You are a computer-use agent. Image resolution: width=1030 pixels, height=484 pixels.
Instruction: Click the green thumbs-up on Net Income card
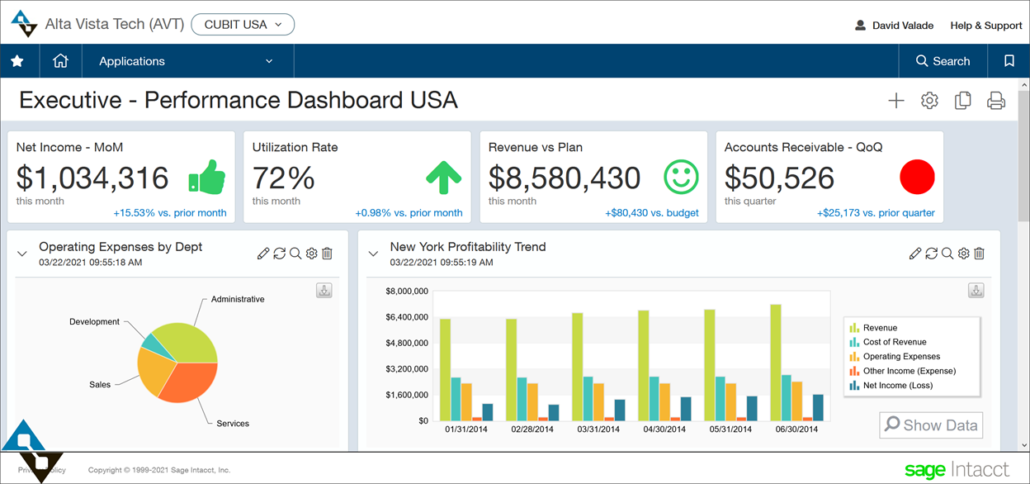coord(207,177)
